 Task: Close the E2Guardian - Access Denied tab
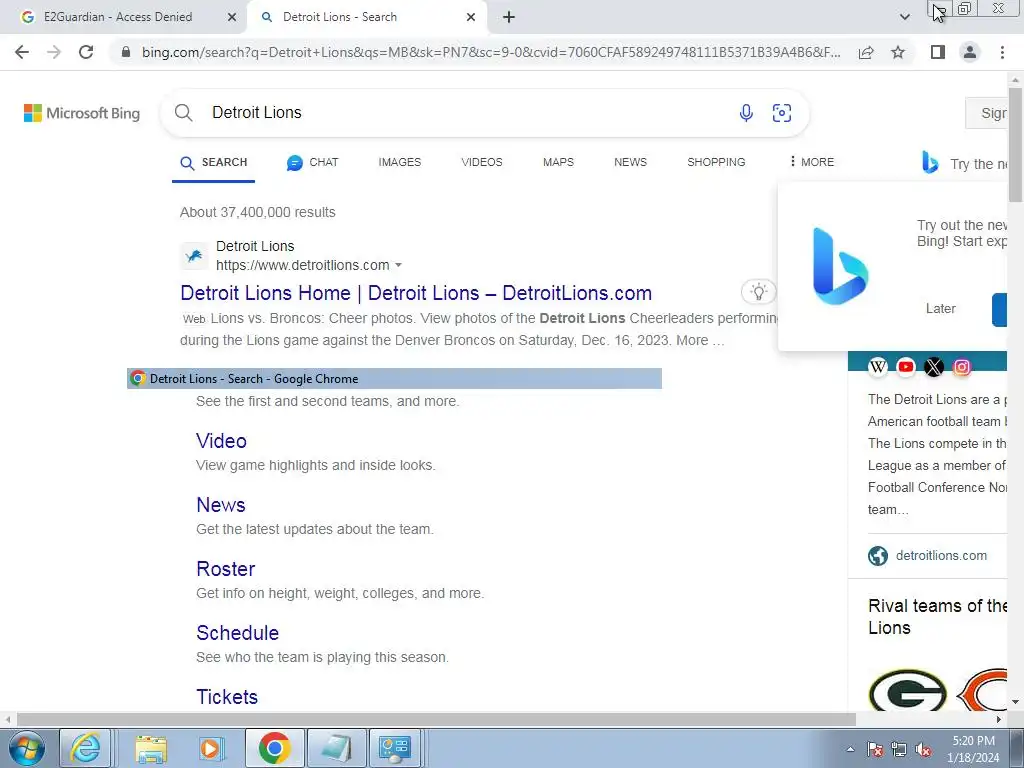(232, 17)
